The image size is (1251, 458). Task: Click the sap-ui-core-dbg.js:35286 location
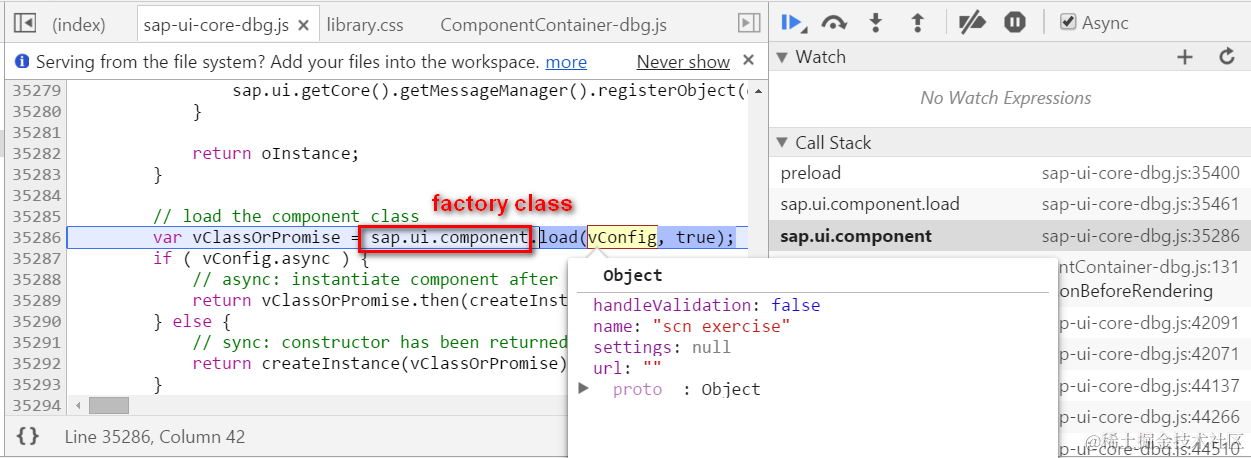(x=1140, y=236)
